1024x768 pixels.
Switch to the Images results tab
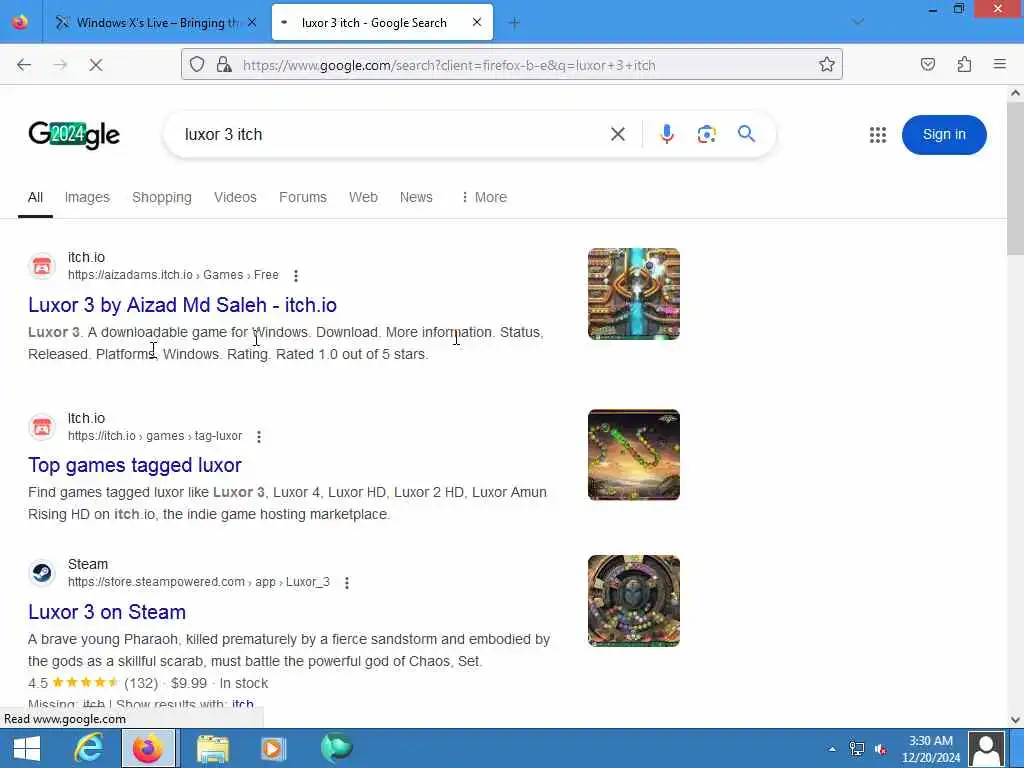coord(87,197)
